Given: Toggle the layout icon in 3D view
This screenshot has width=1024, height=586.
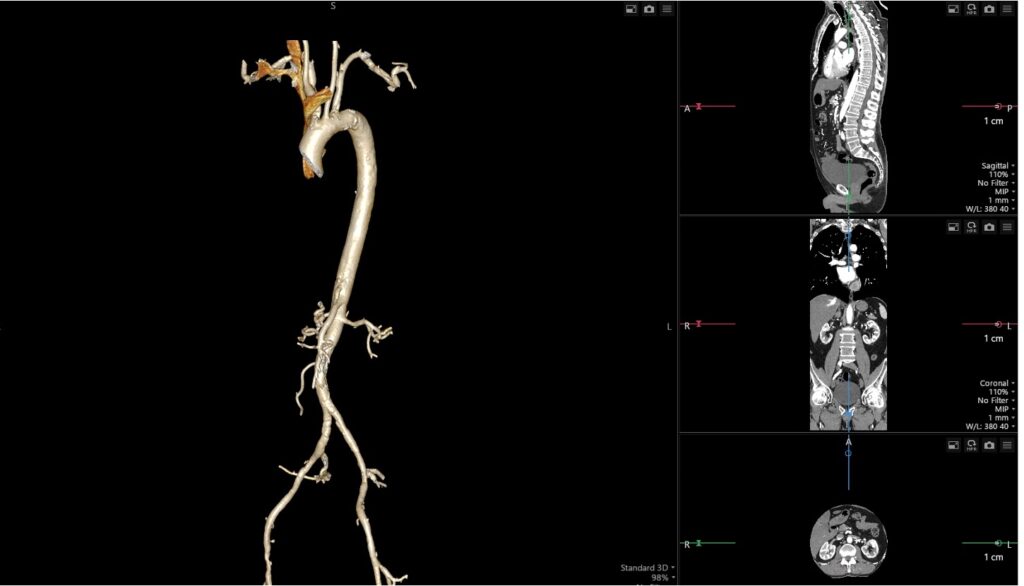Looking at the screenshot, I should (x=631, y=9).
